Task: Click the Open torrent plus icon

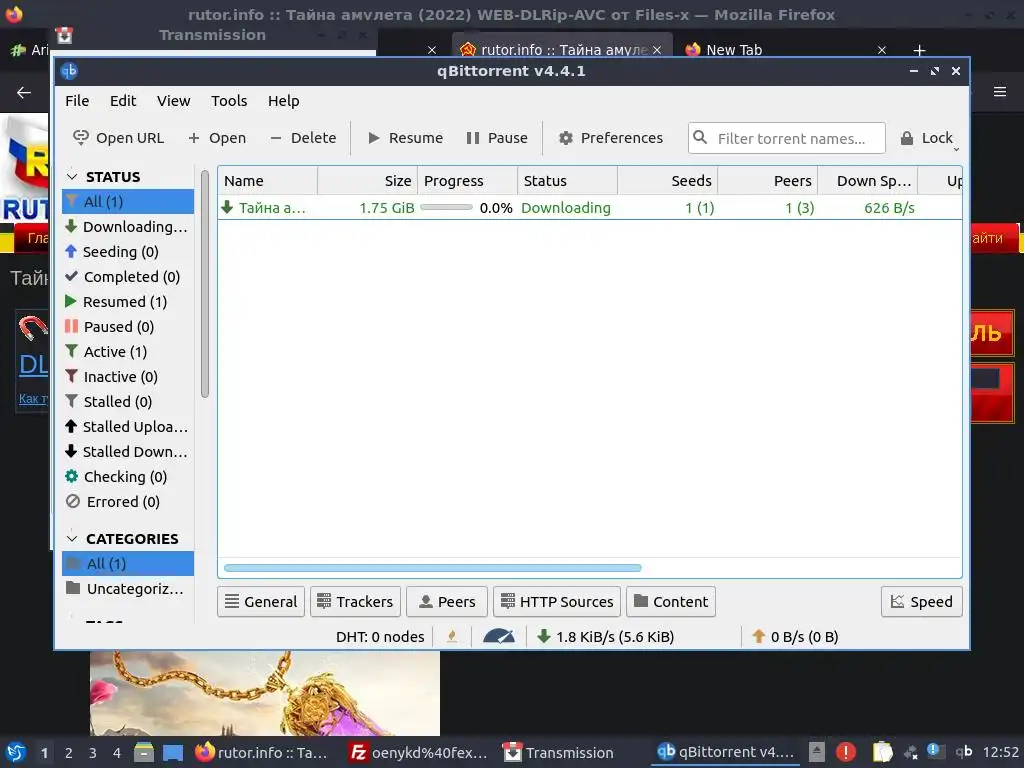Action: click(194, 138)
